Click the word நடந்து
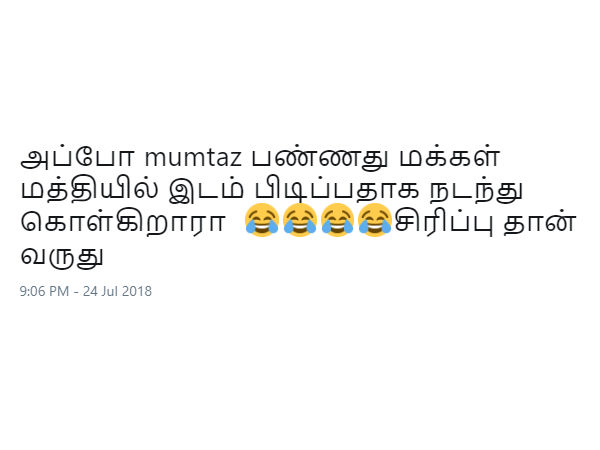Screen dimensions: 600x450 click(476, 190)
